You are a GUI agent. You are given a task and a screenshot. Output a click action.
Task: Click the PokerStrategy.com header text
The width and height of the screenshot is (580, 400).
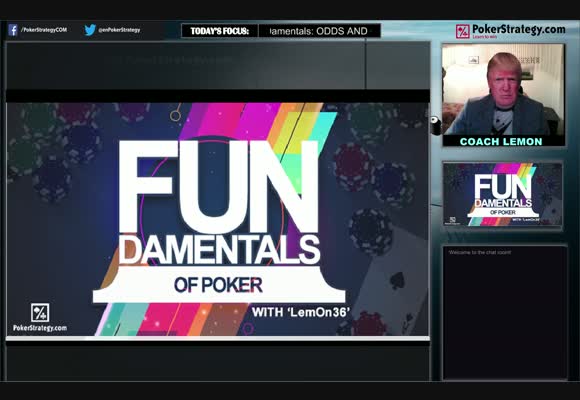pyautogui.click(x=519, y=29)
